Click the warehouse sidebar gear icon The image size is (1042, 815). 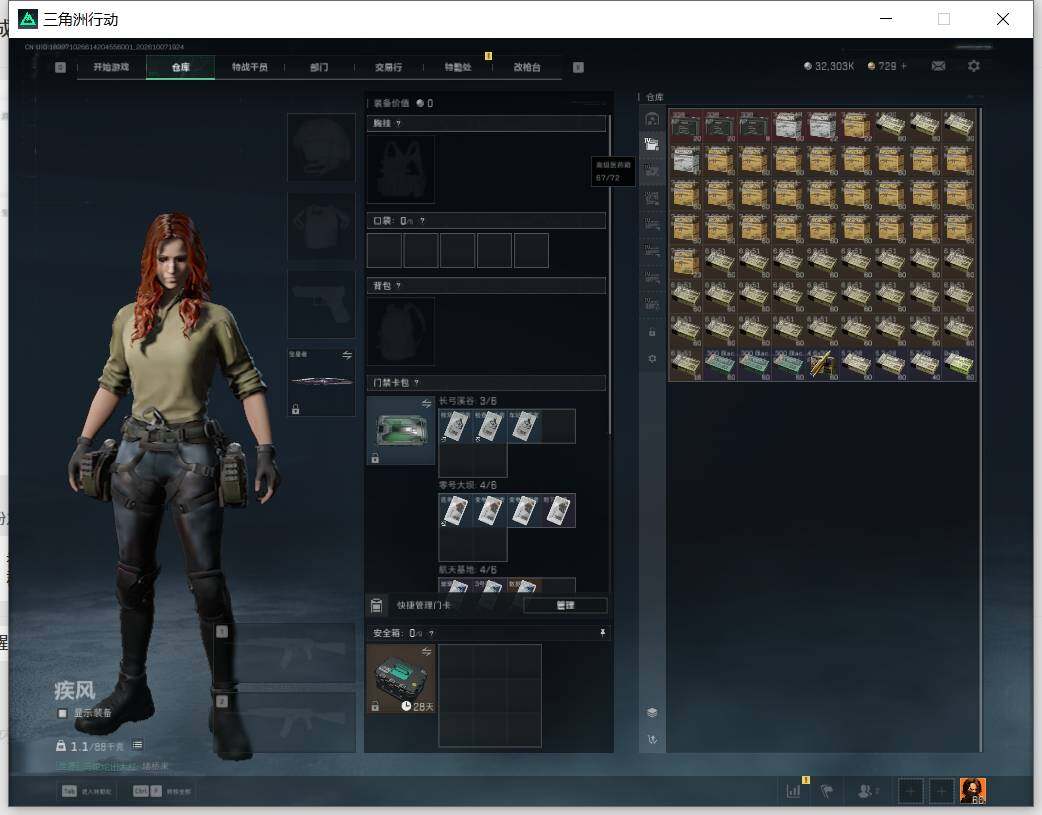[652, 359]
